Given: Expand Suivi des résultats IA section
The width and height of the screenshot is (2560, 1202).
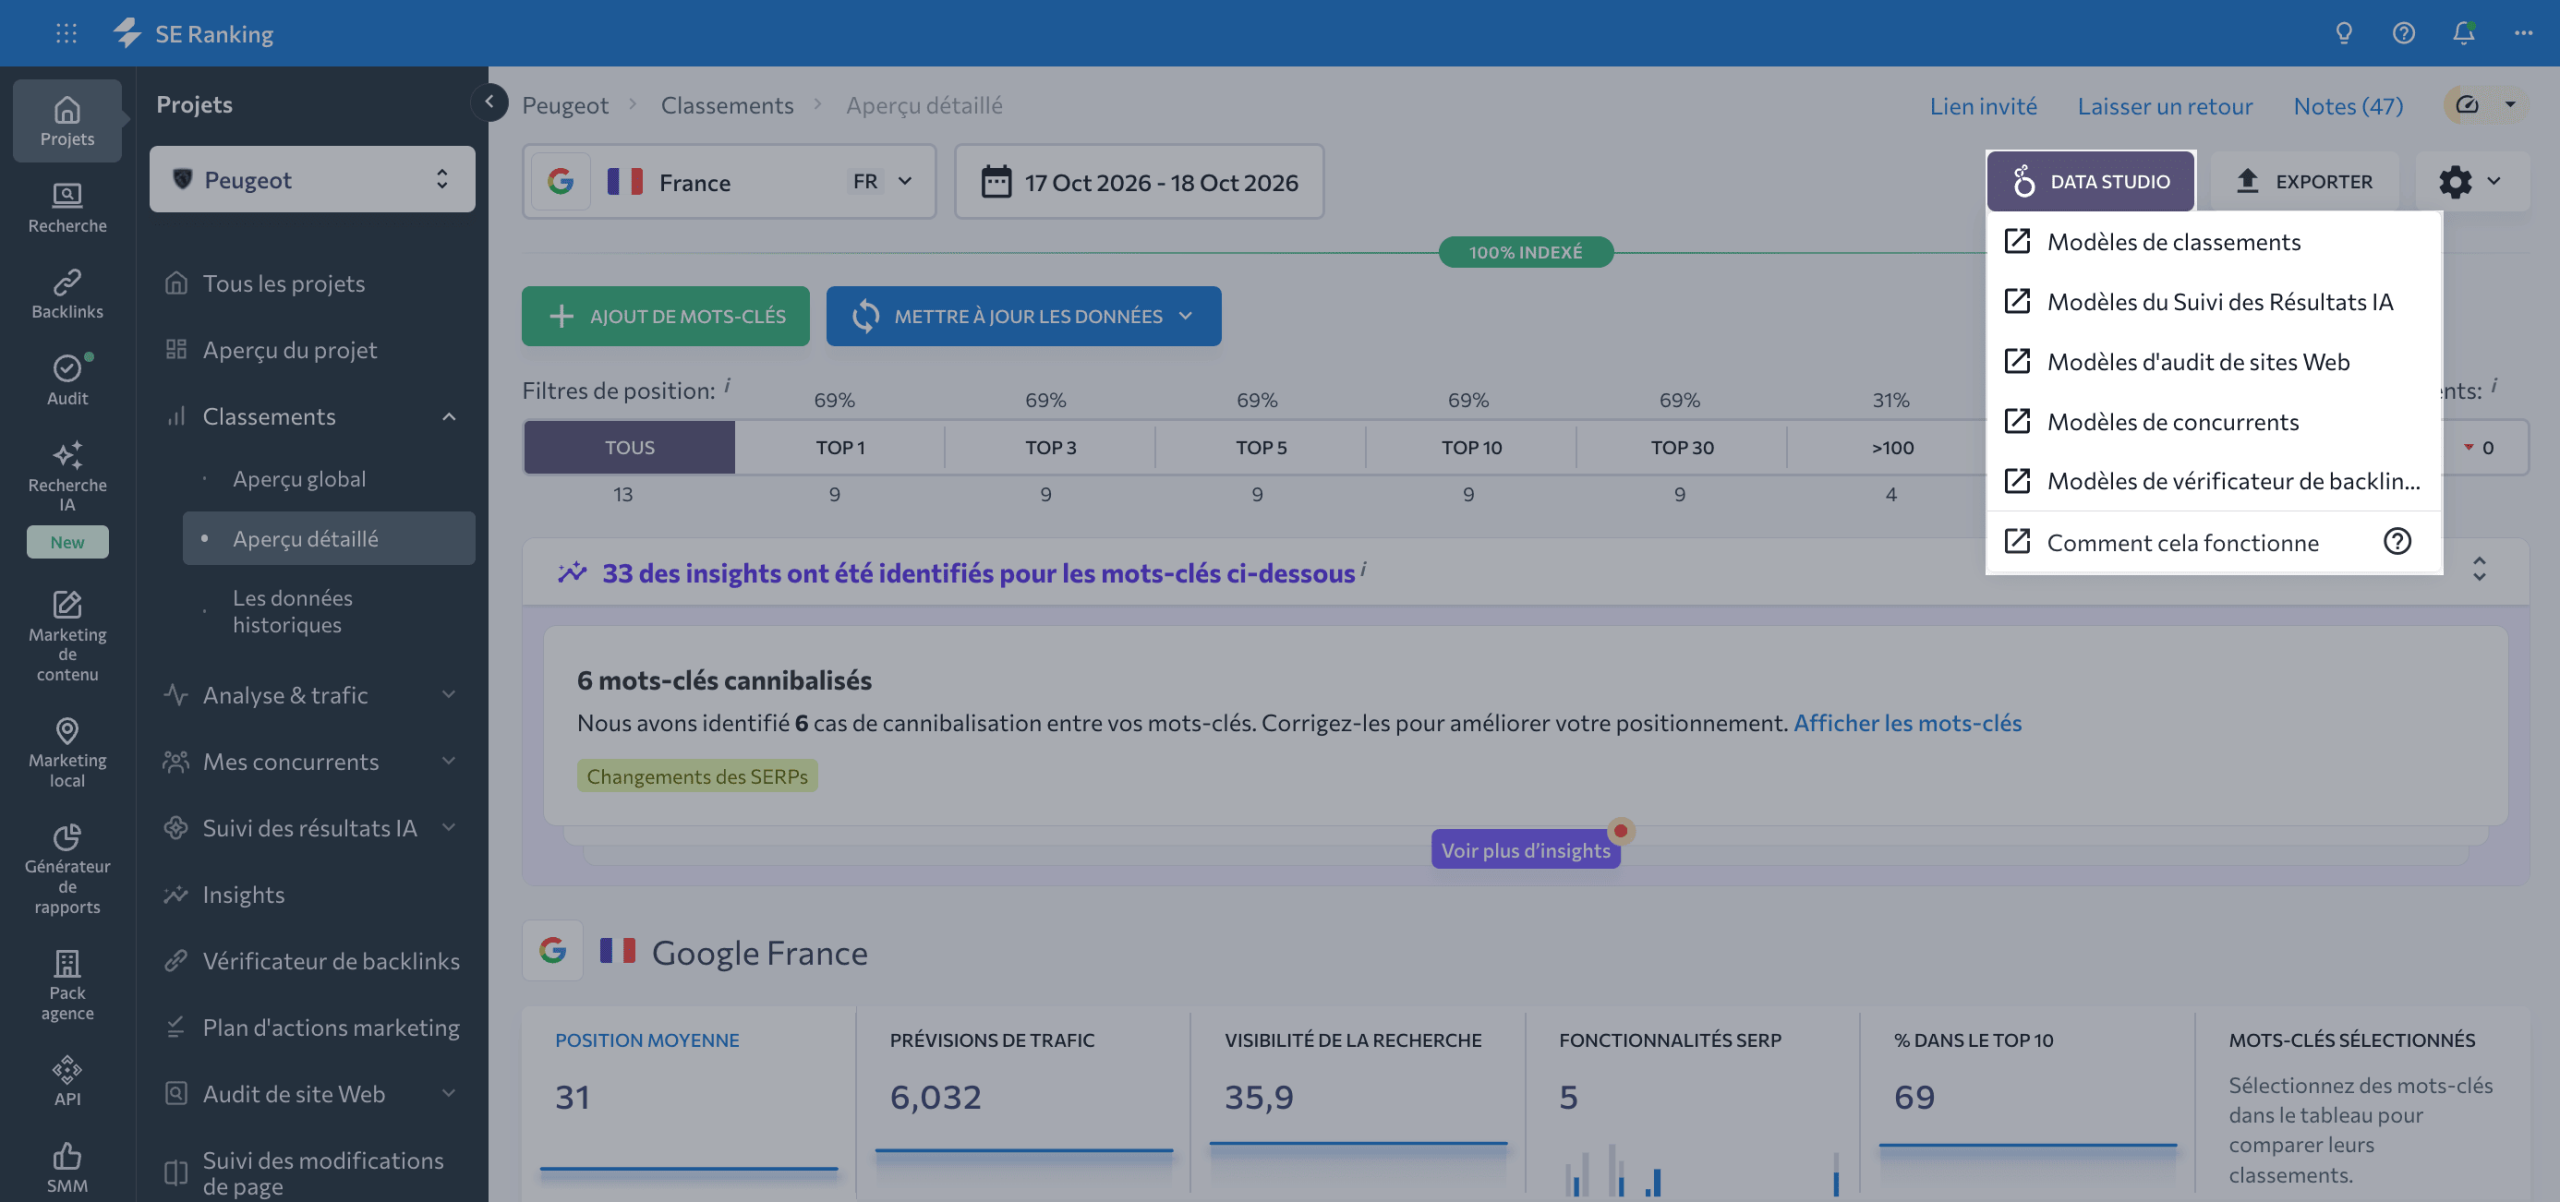Looking at the screenshot, I should click(449, 827).
